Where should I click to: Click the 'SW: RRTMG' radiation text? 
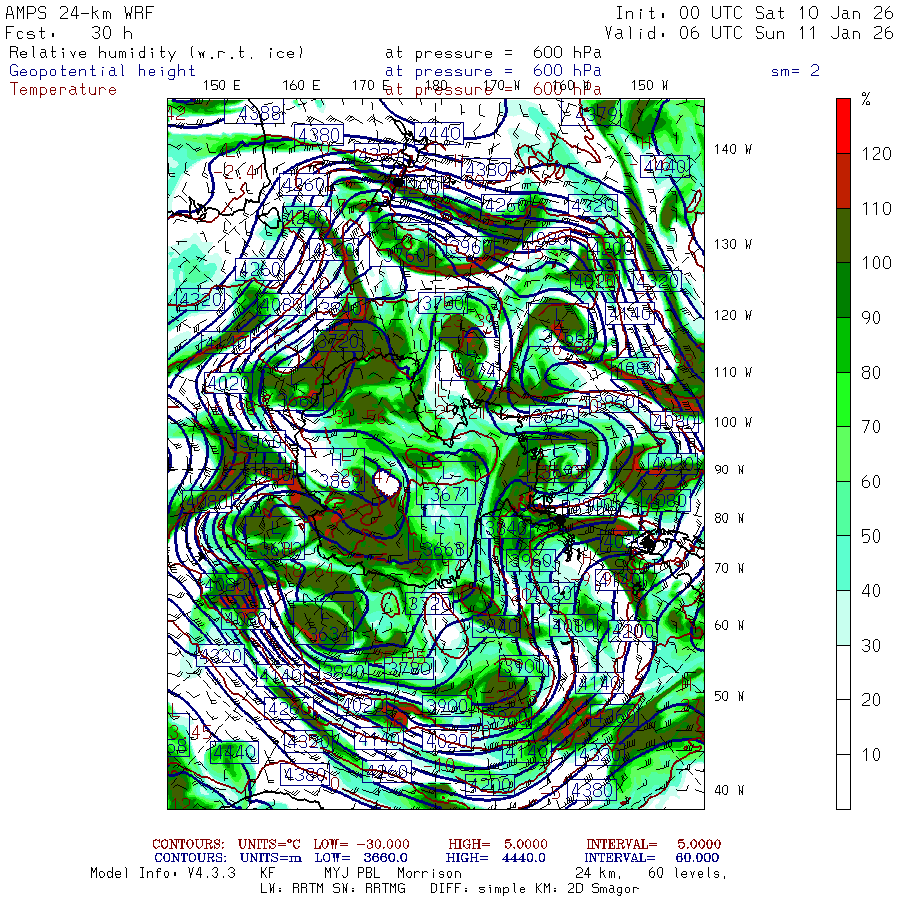(369, 889)
